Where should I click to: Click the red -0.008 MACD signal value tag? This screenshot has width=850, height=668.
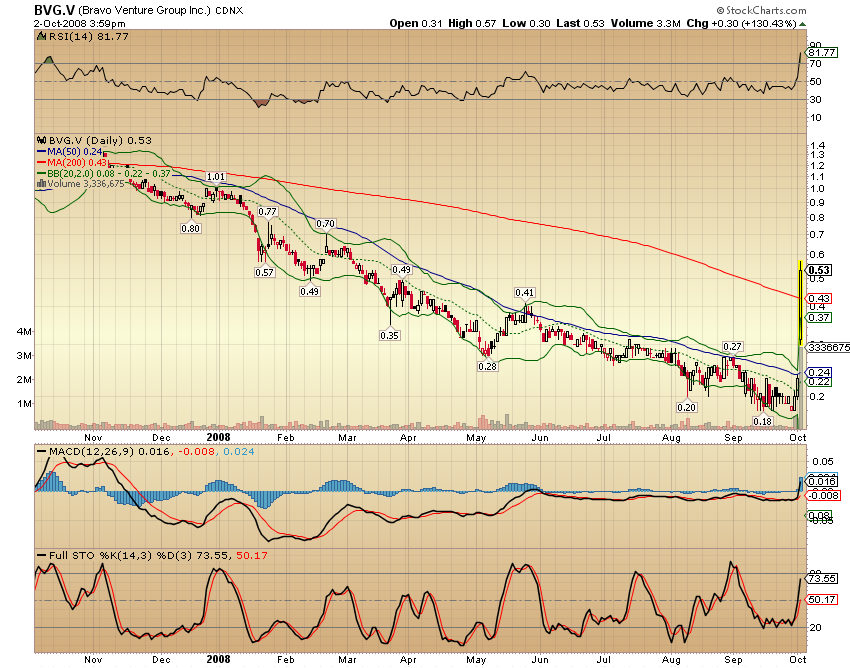[823, 496]
